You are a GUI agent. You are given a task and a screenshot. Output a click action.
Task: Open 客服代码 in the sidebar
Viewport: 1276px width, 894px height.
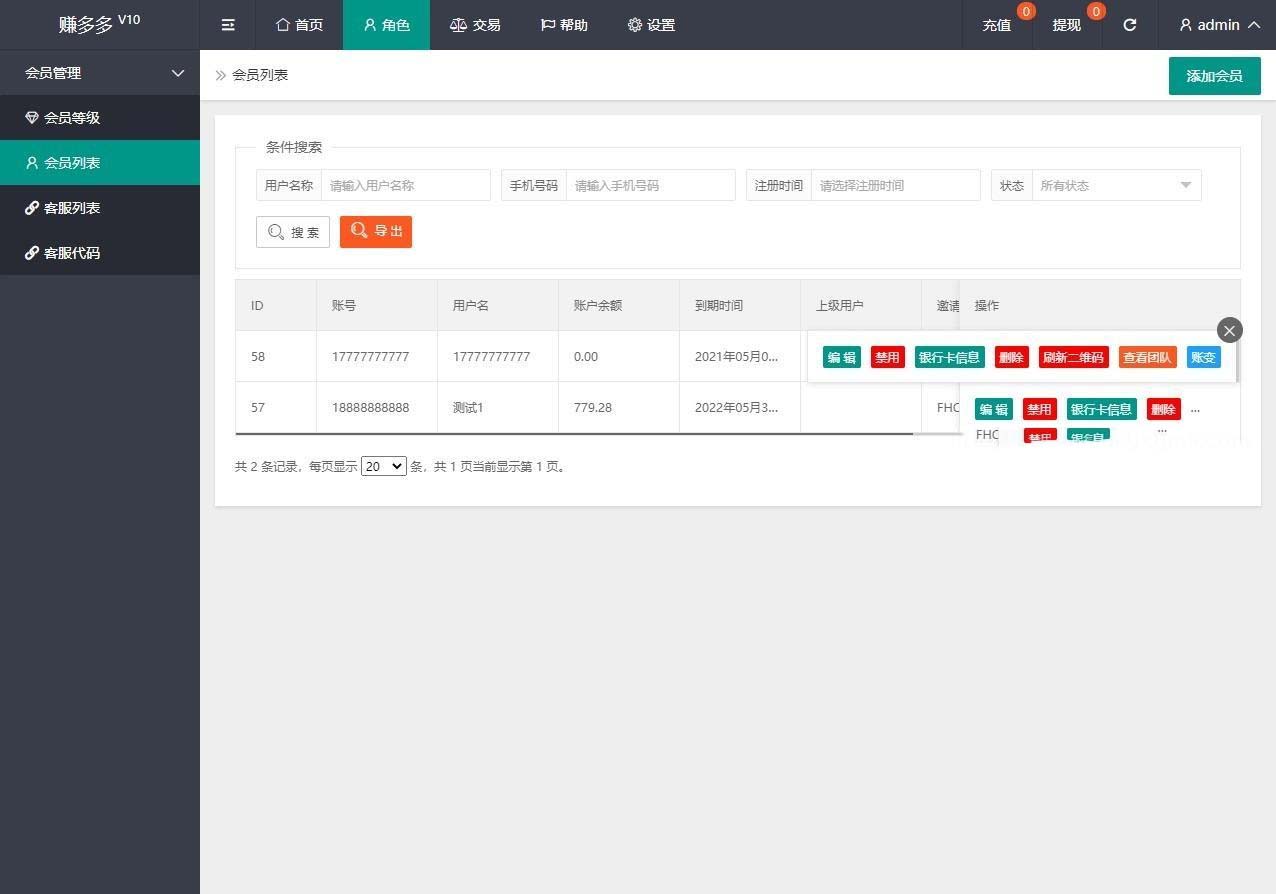click(72, 253)
